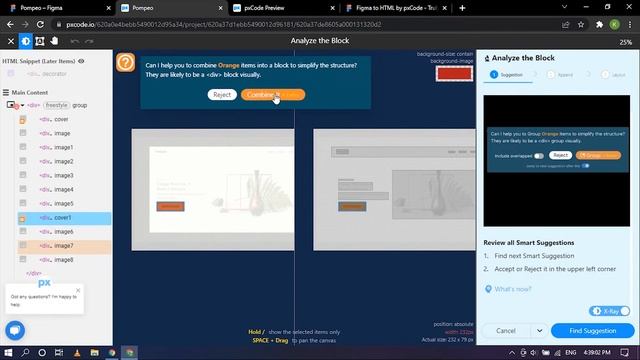Screen dimensions: 640x360
Task: Close the px chat help popup
Action: pos(78,291)
